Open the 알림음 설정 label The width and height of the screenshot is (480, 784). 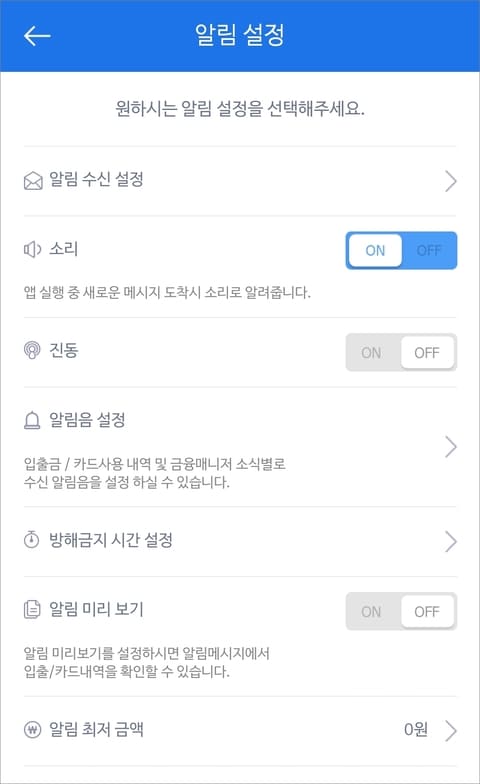point(87,420)
